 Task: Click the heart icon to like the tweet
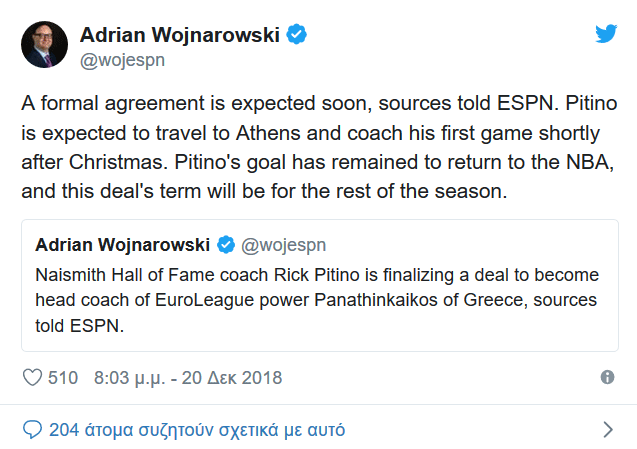tap(32, 378)
